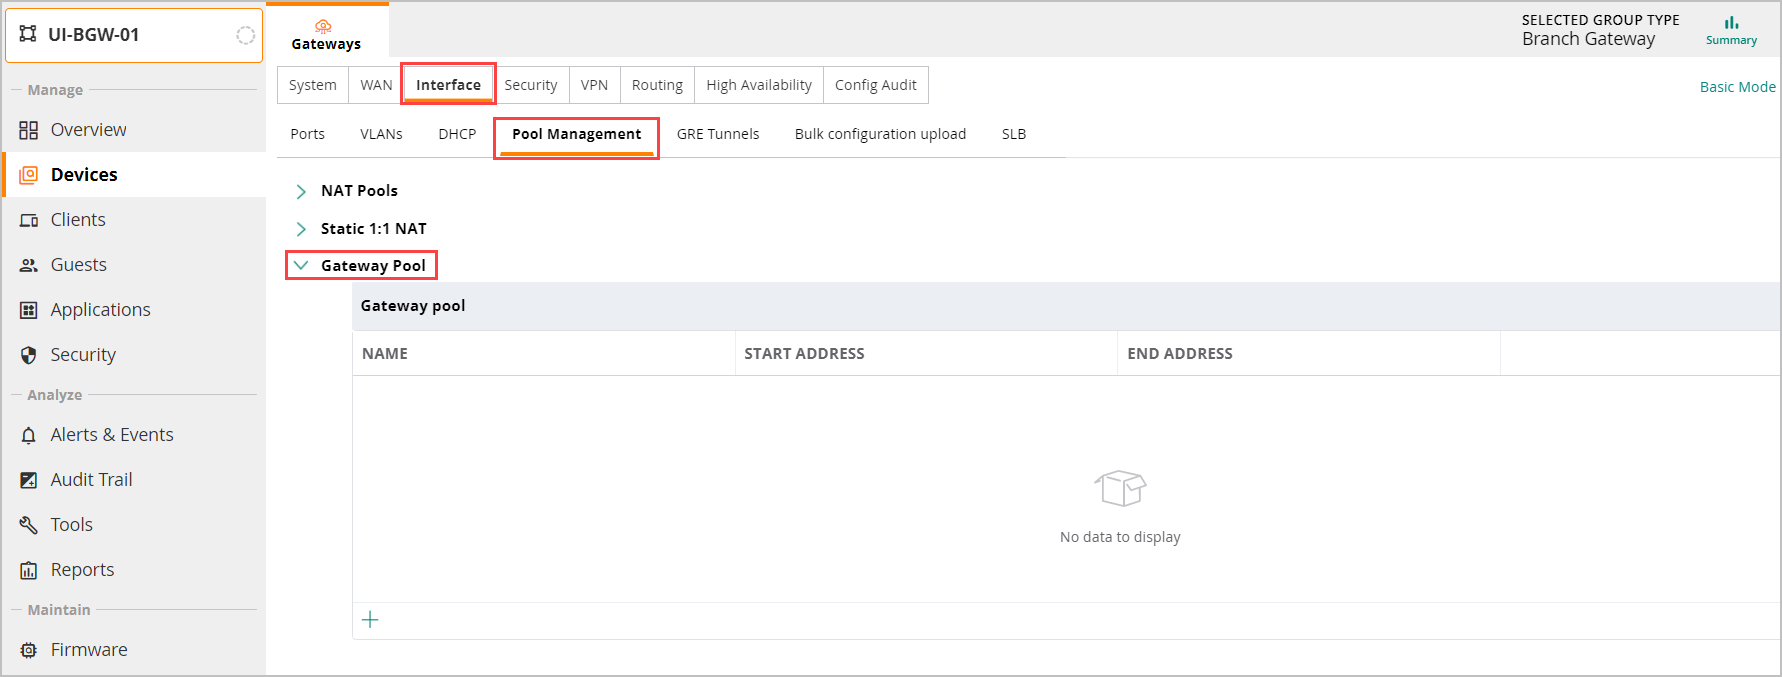Click the Summary link at top right
Viewport: 1782px width, 677px height.
(x=1731, y=41)
